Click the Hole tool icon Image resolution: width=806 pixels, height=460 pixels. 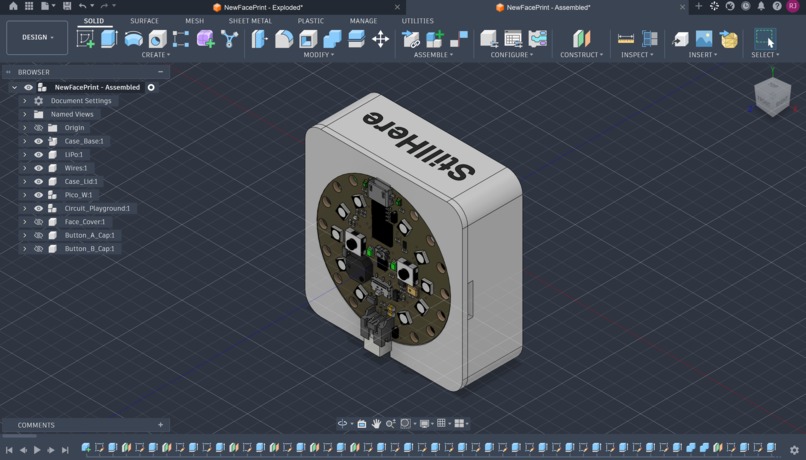157,39
